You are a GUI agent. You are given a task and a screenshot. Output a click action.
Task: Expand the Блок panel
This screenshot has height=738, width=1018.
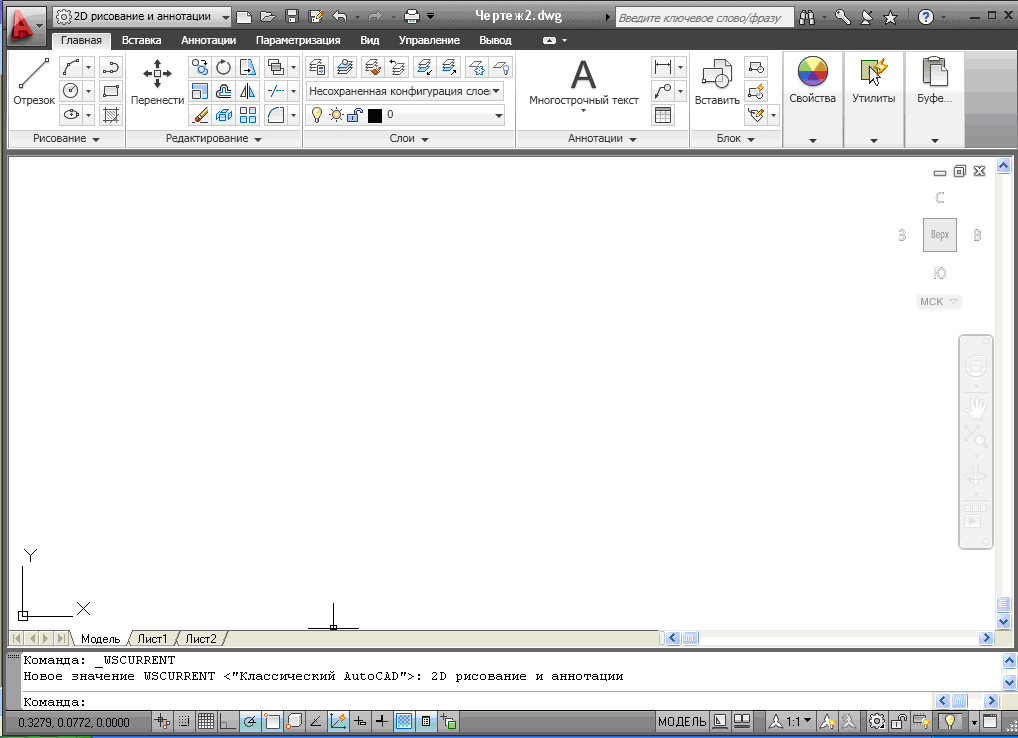(x=736, y=138)
